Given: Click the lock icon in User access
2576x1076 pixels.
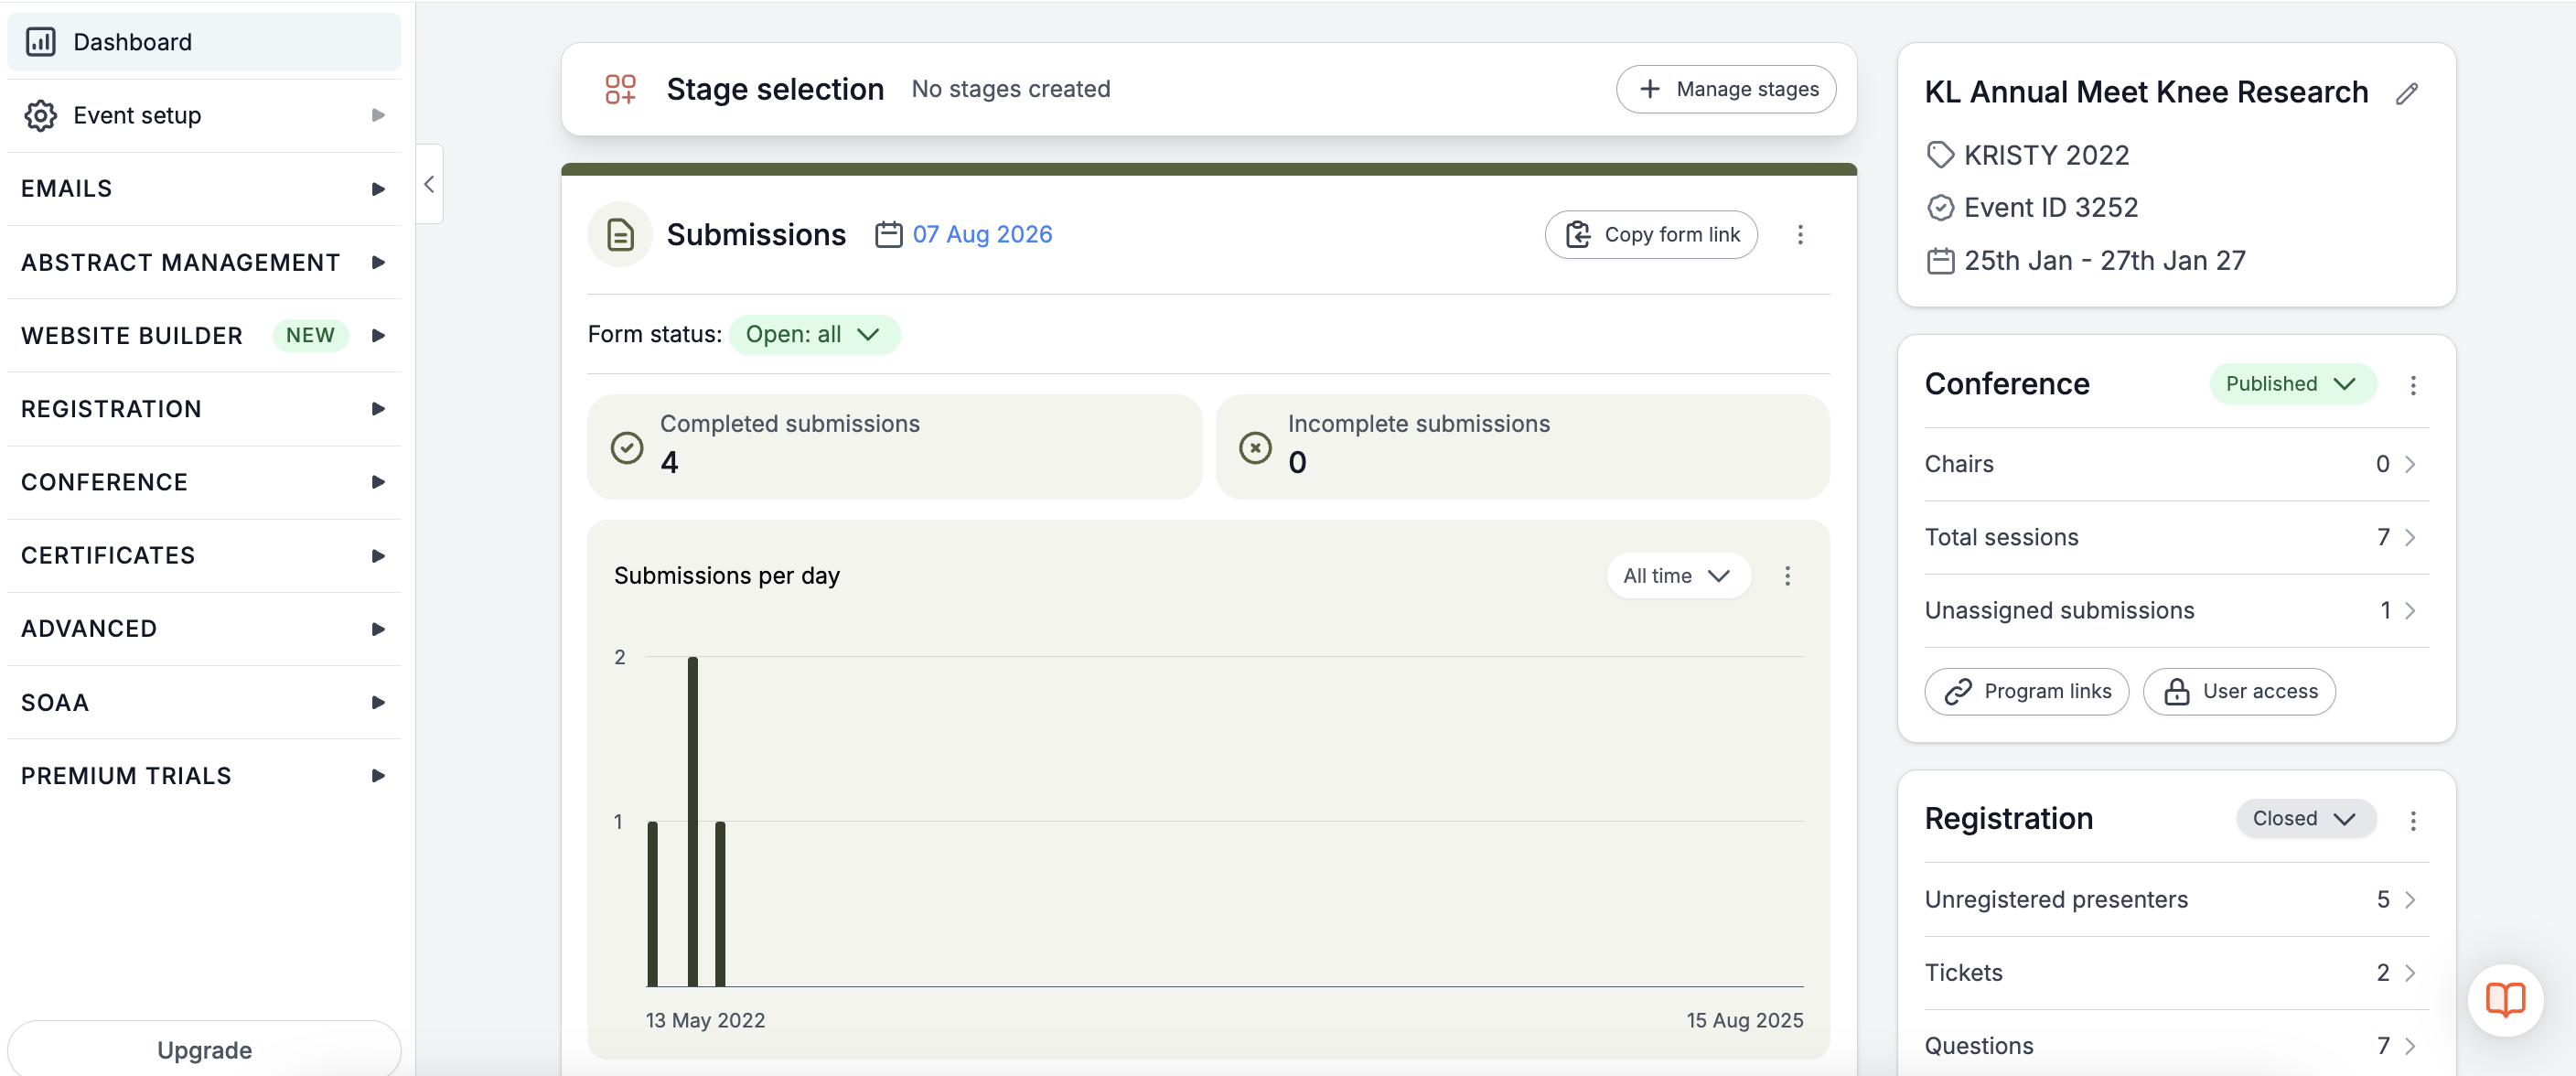Looking at the screenshot, I should 2177,691.
